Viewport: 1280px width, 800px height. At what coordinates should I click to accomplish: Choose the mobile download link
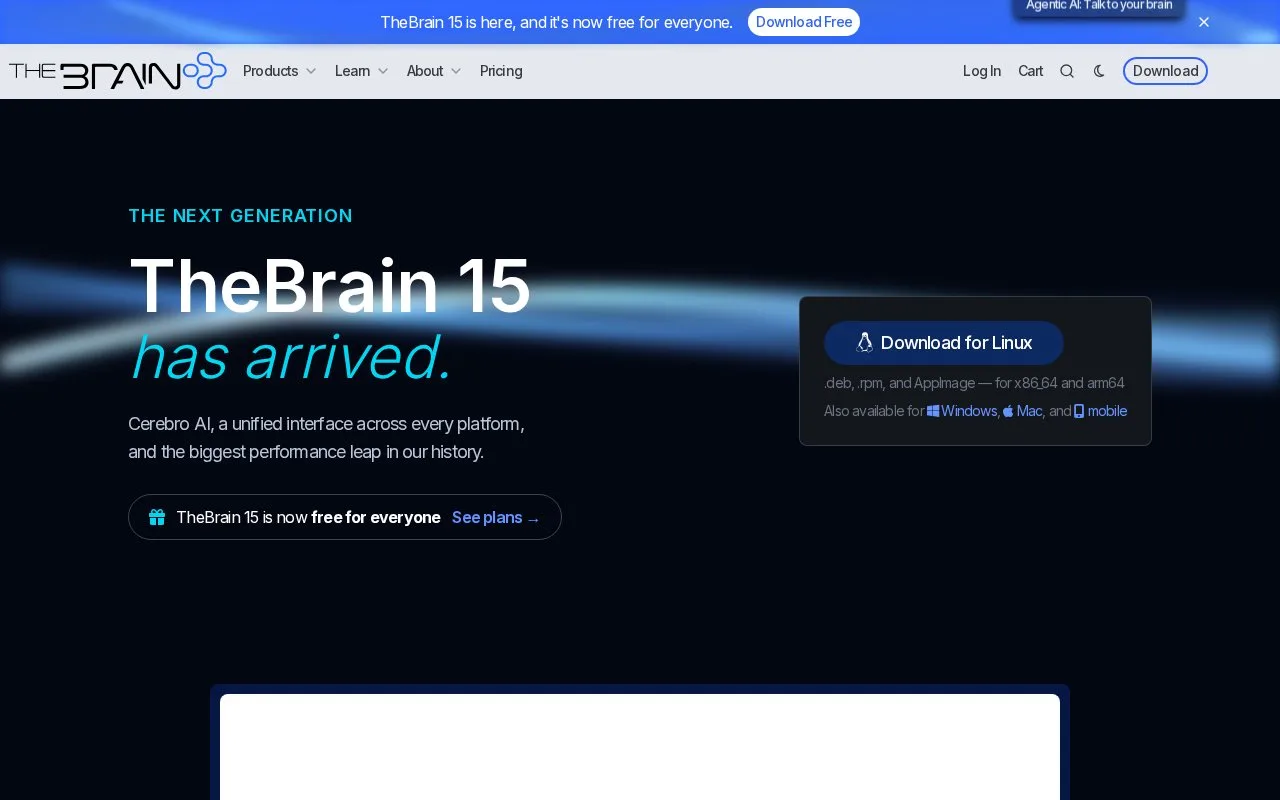click(1100, 411)
